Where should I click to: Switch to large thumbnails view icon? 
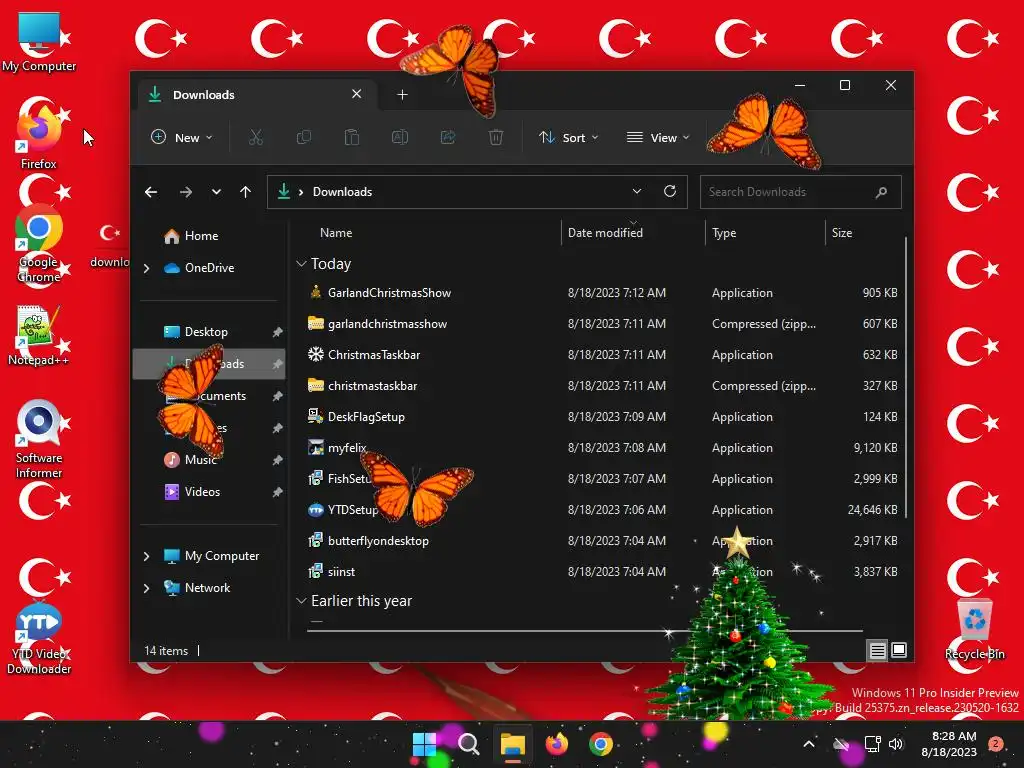(x=899, y=650)
